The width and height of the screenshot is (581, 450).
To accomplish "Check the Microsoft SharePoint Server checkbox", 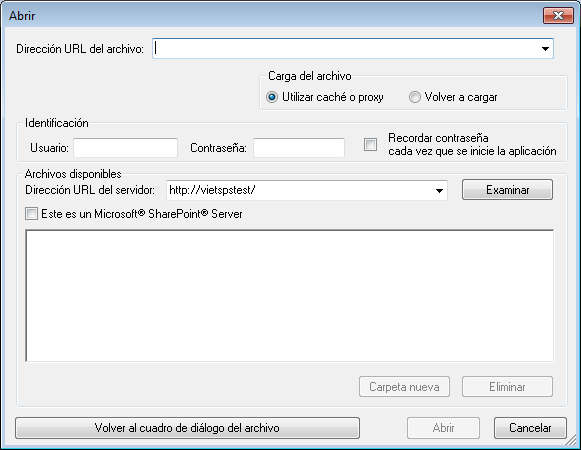I will (x=31, y=214).
